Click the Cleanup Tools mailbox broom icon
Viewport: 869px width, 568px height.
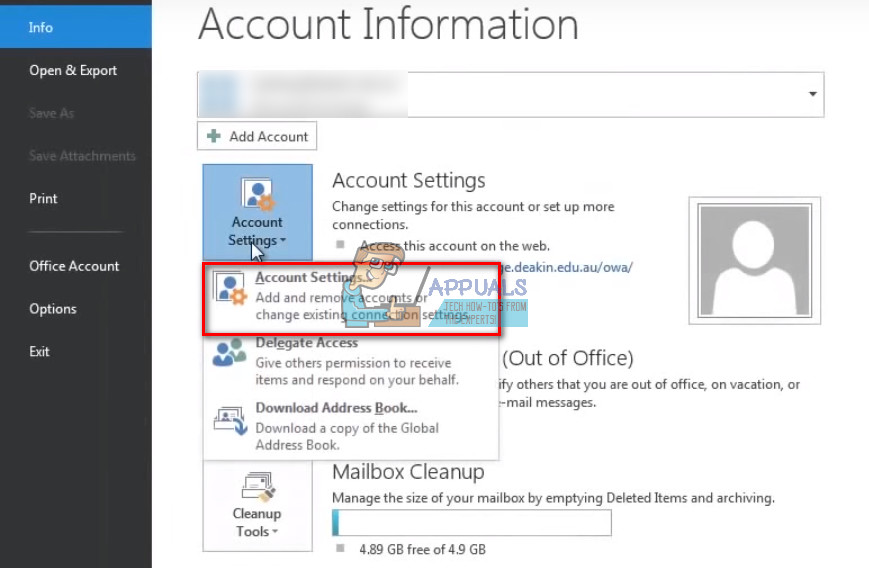point(258,486)
